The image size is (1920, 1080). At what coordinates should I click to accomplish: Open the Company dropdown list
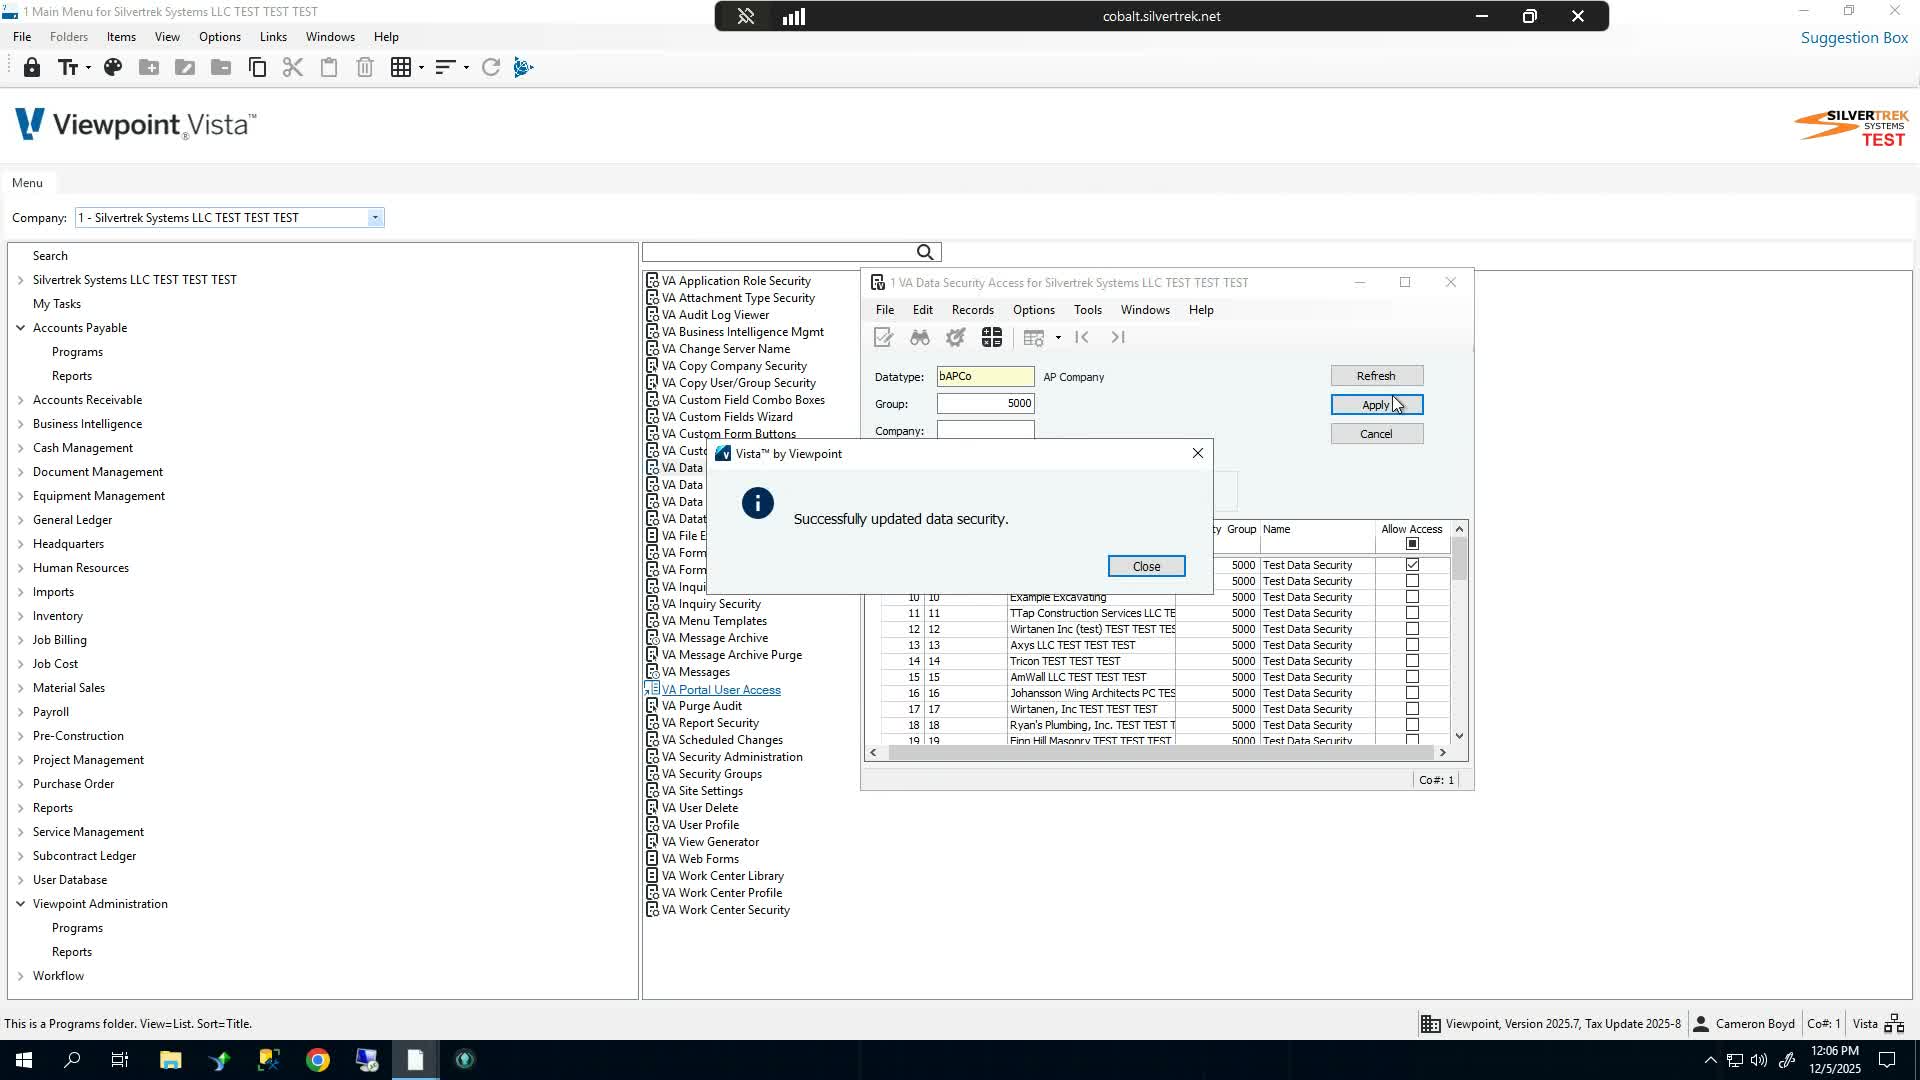click(x=375, y=218)
